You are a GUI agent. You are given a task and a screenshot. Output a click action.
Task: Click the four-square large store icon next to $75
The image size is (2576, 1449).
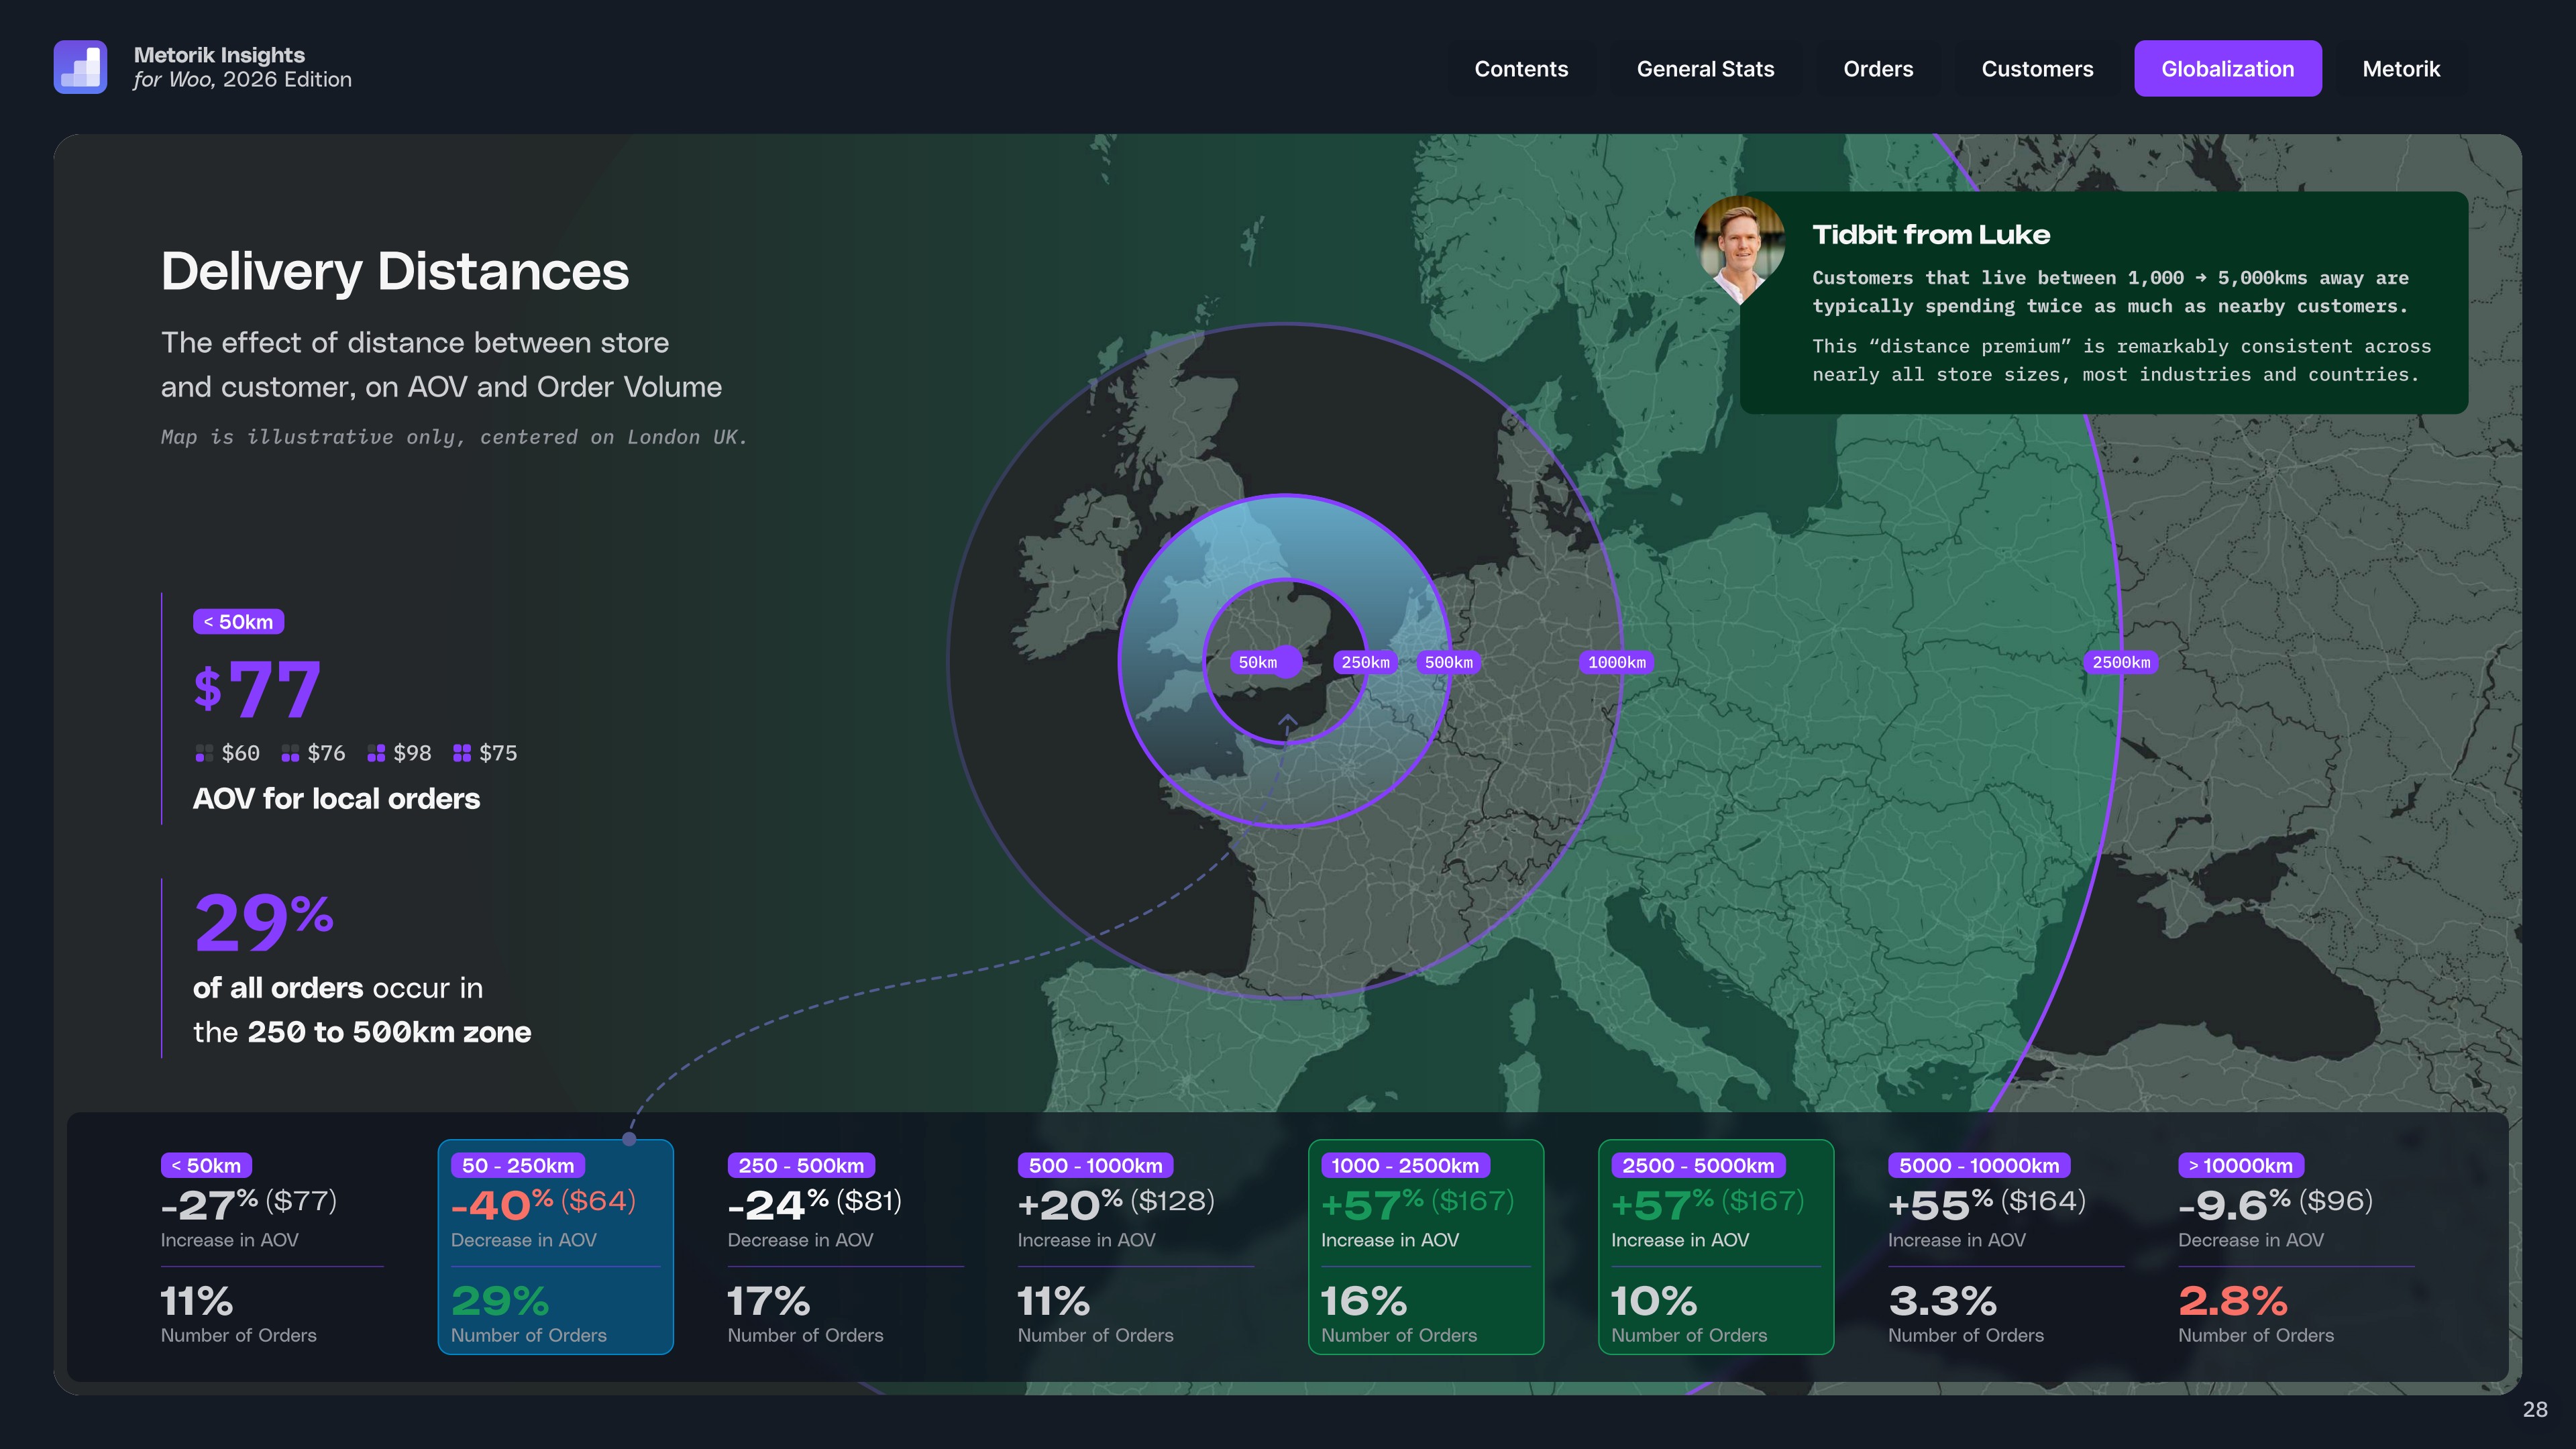[x=462, y=753]
